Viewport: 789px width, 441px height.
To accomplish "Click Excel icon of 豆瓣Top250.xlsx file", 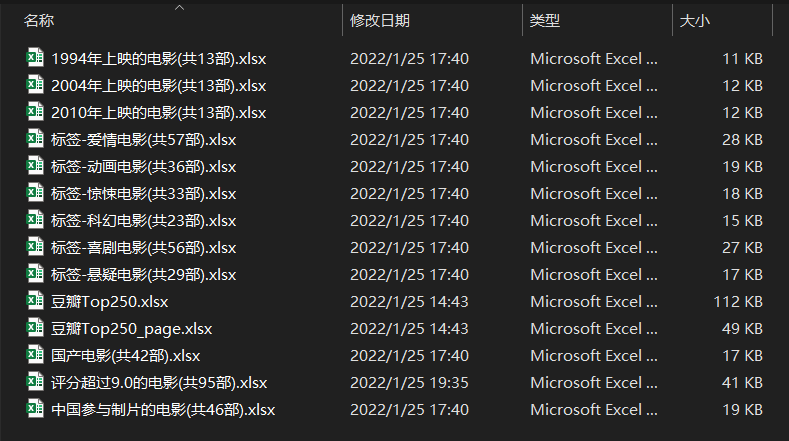I will tap(35, 301).
